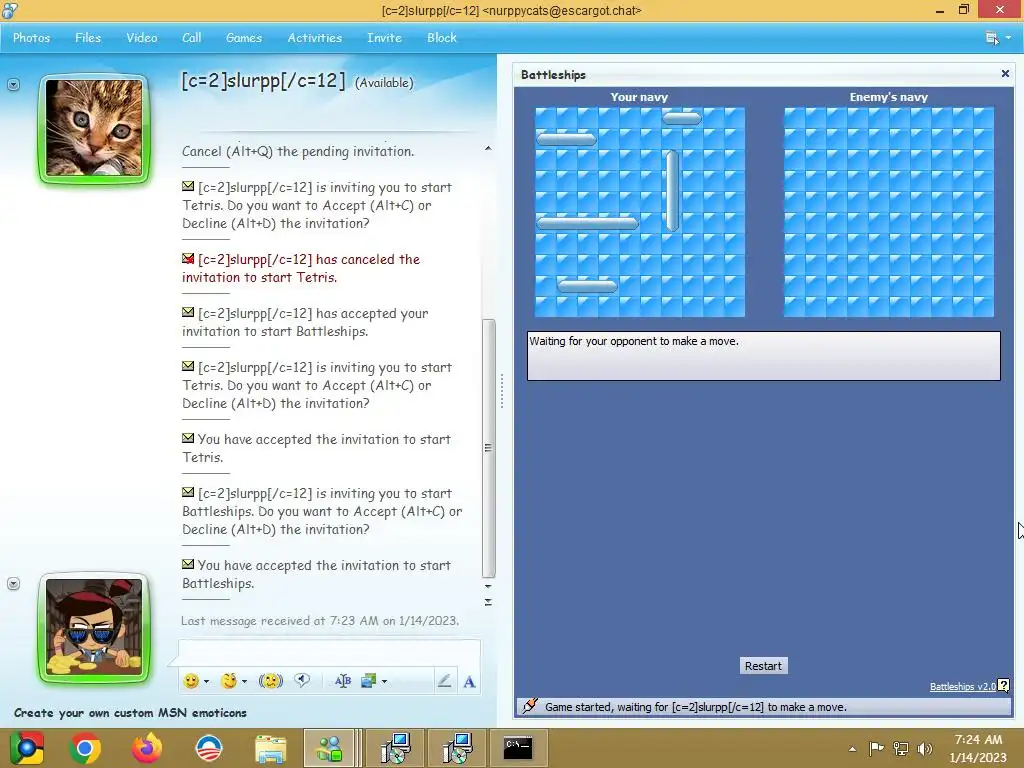Click the Enemy's navy heading

(888, 97)
